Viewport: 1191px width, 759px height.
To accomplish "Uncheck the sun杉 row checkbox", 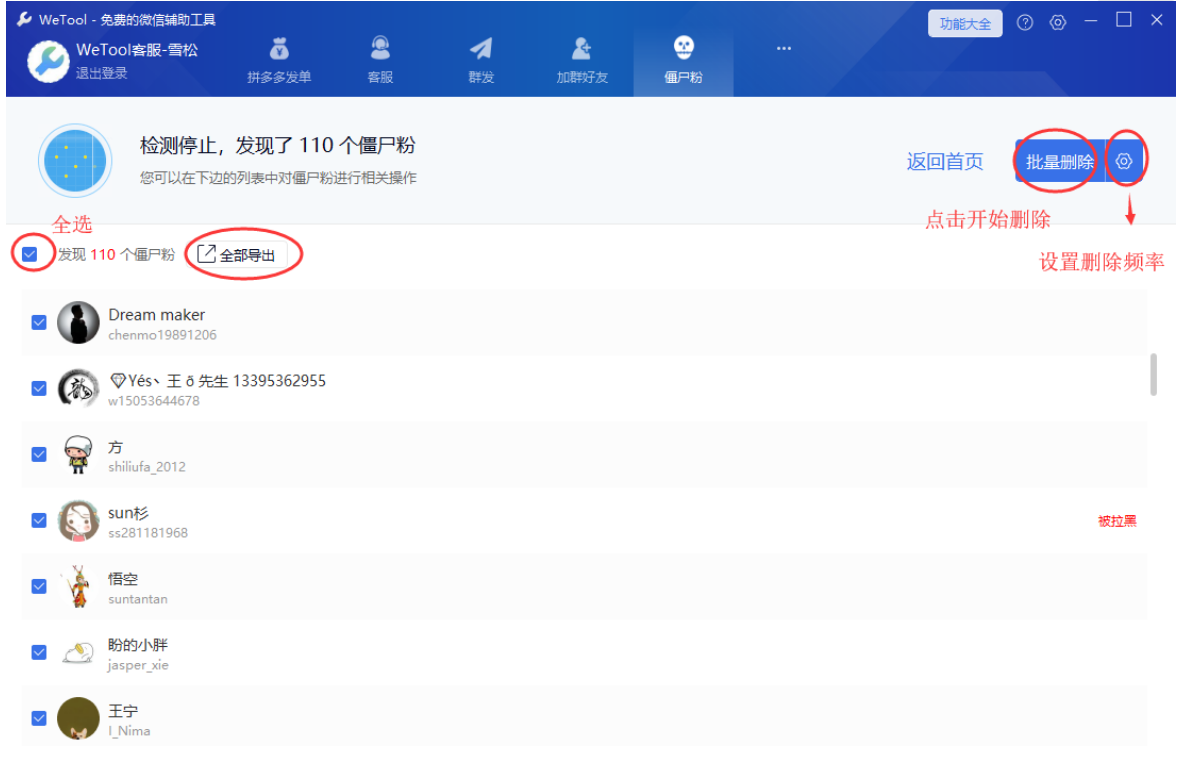I will pos(39,520).
